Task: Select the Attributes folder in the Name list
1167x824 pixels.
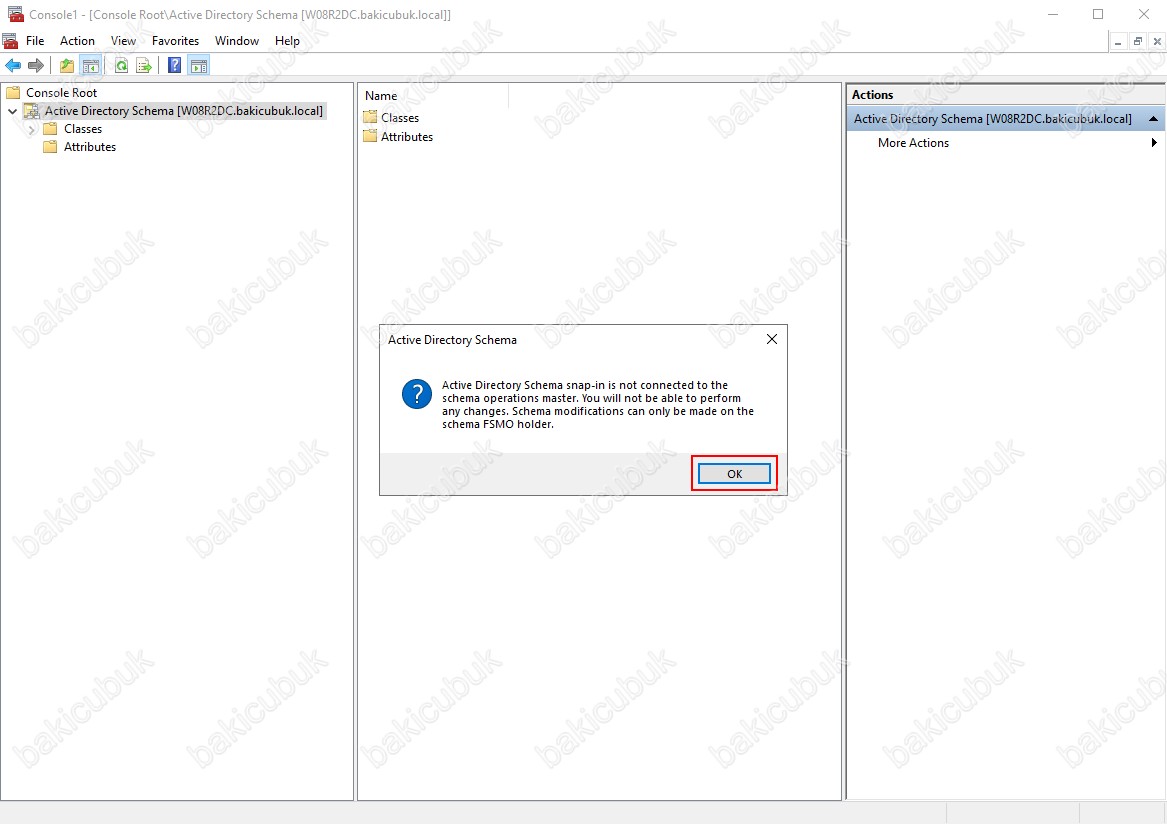Action: (406, 137)
